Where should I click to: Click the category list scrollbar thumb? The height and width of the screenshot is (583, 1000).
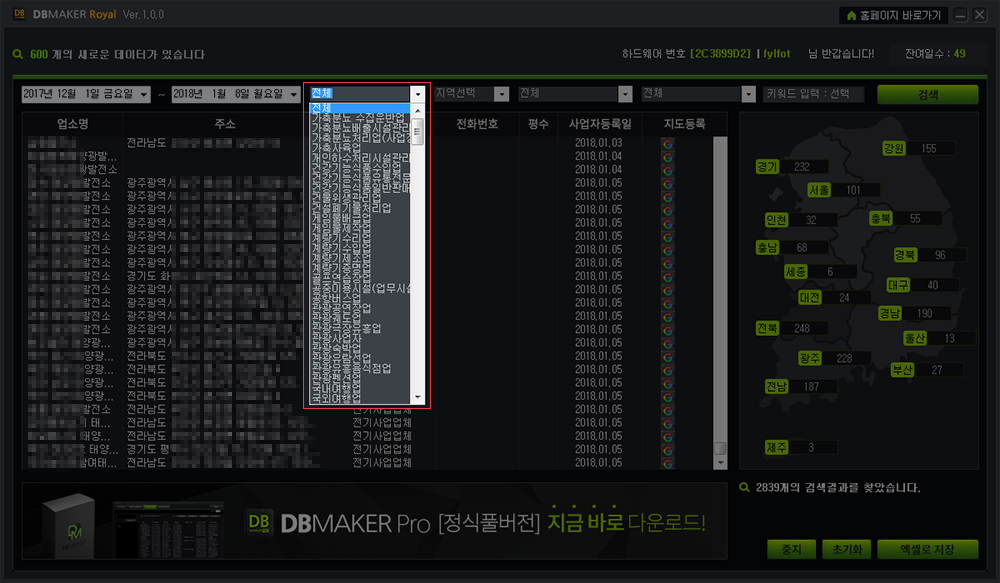418,131
